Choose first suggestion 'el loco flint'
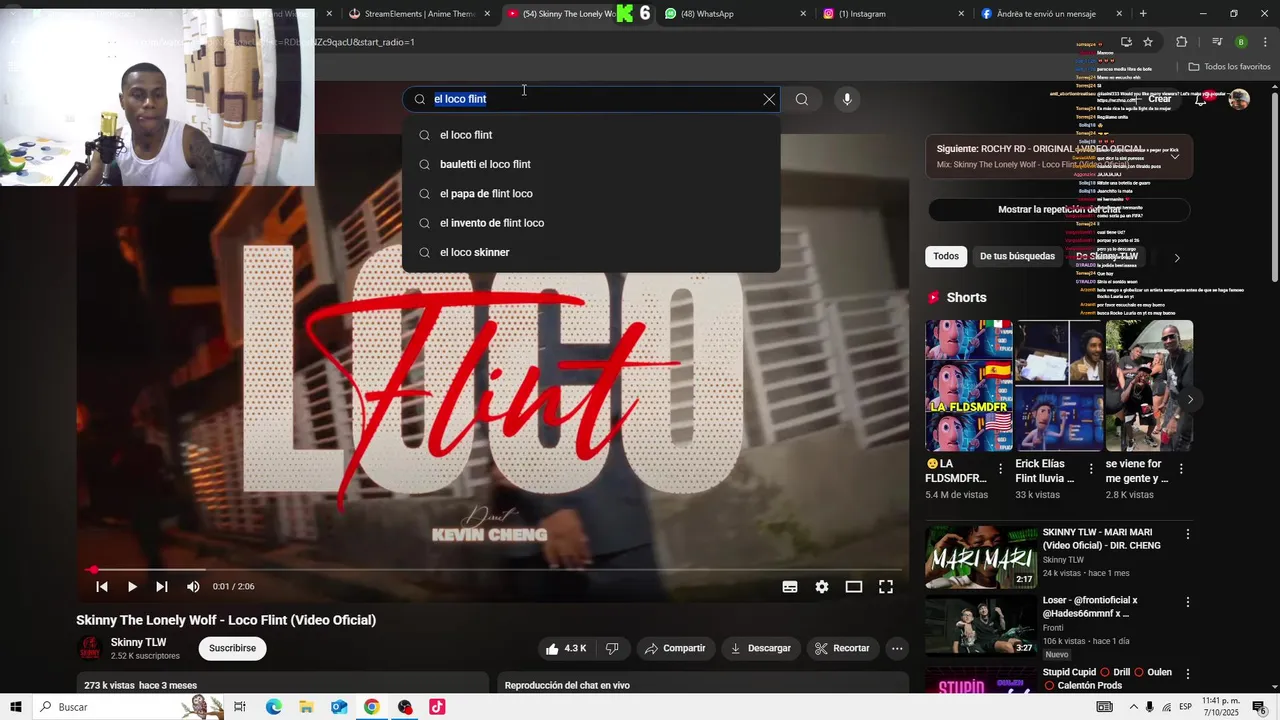 pyautogui.click(x=591, y=135)
